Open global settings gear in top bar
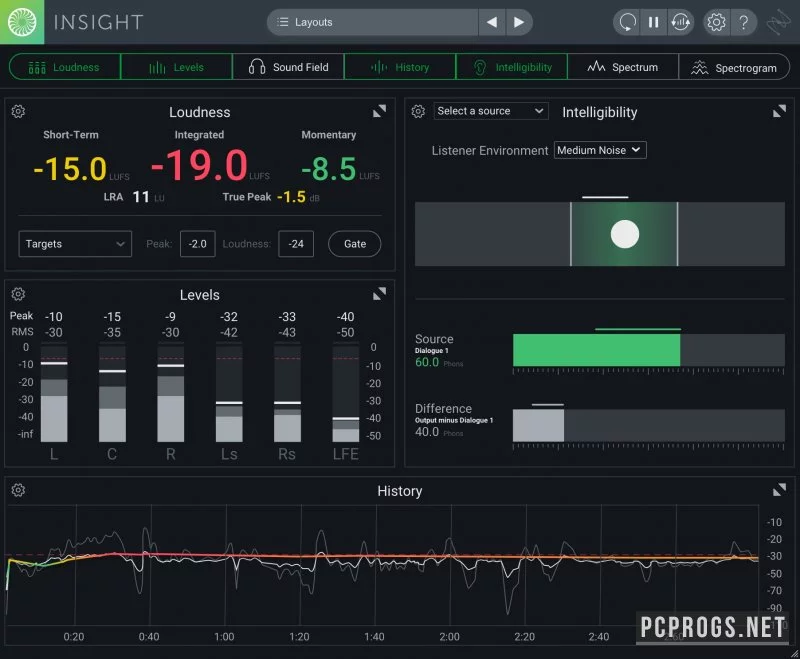 point(716,22)
